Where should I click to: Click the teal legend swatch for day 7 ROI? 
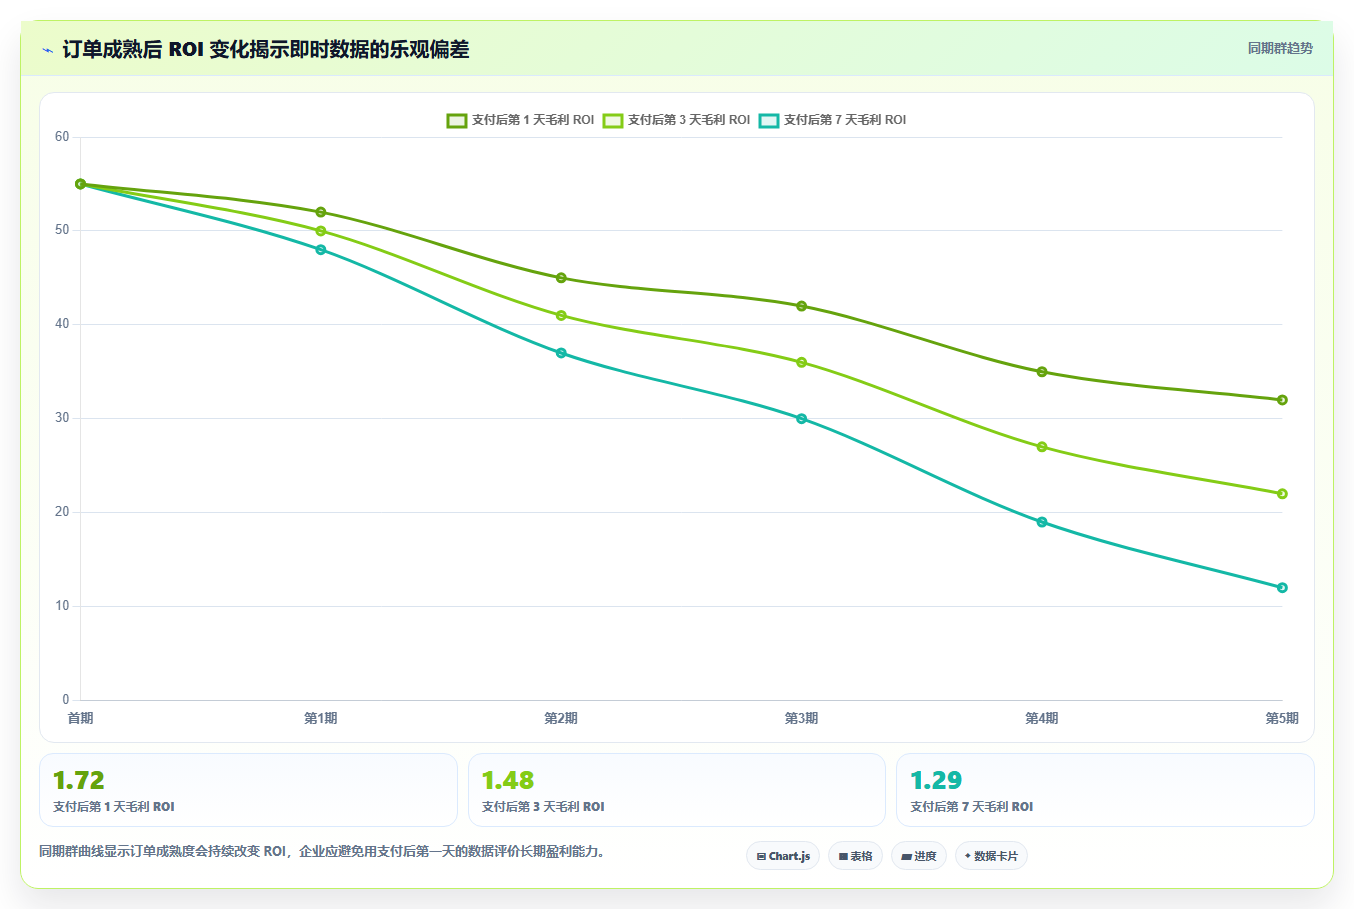769,120
